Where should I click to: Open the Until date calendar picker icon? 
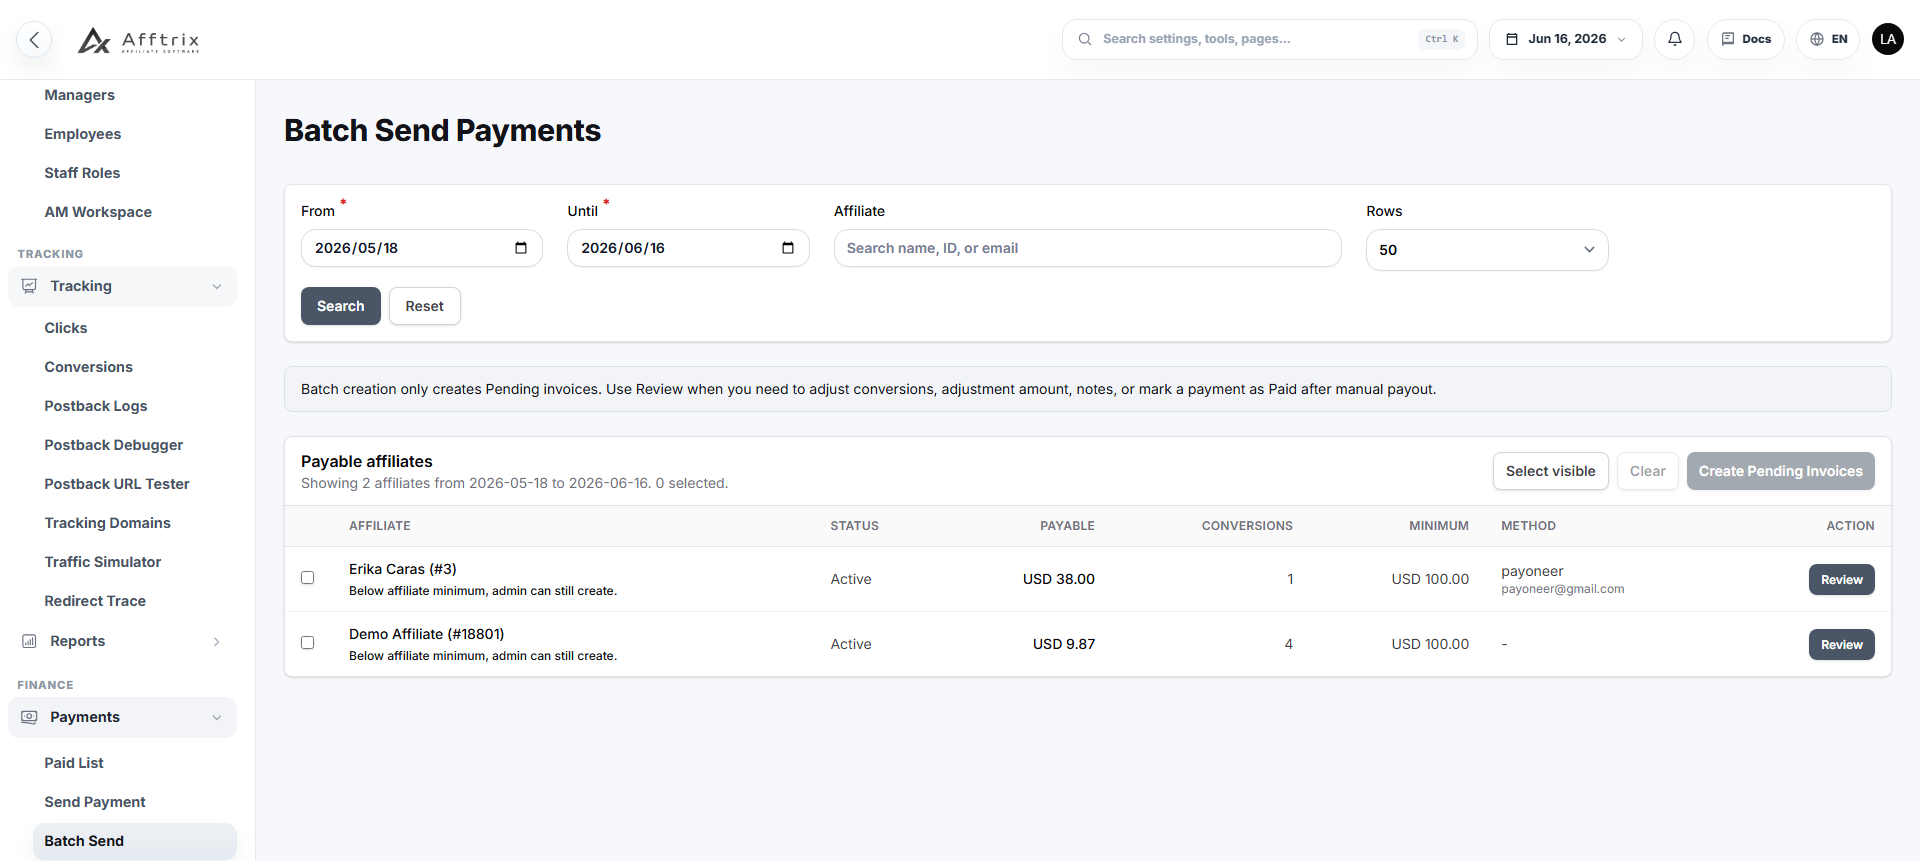point(788,248)
